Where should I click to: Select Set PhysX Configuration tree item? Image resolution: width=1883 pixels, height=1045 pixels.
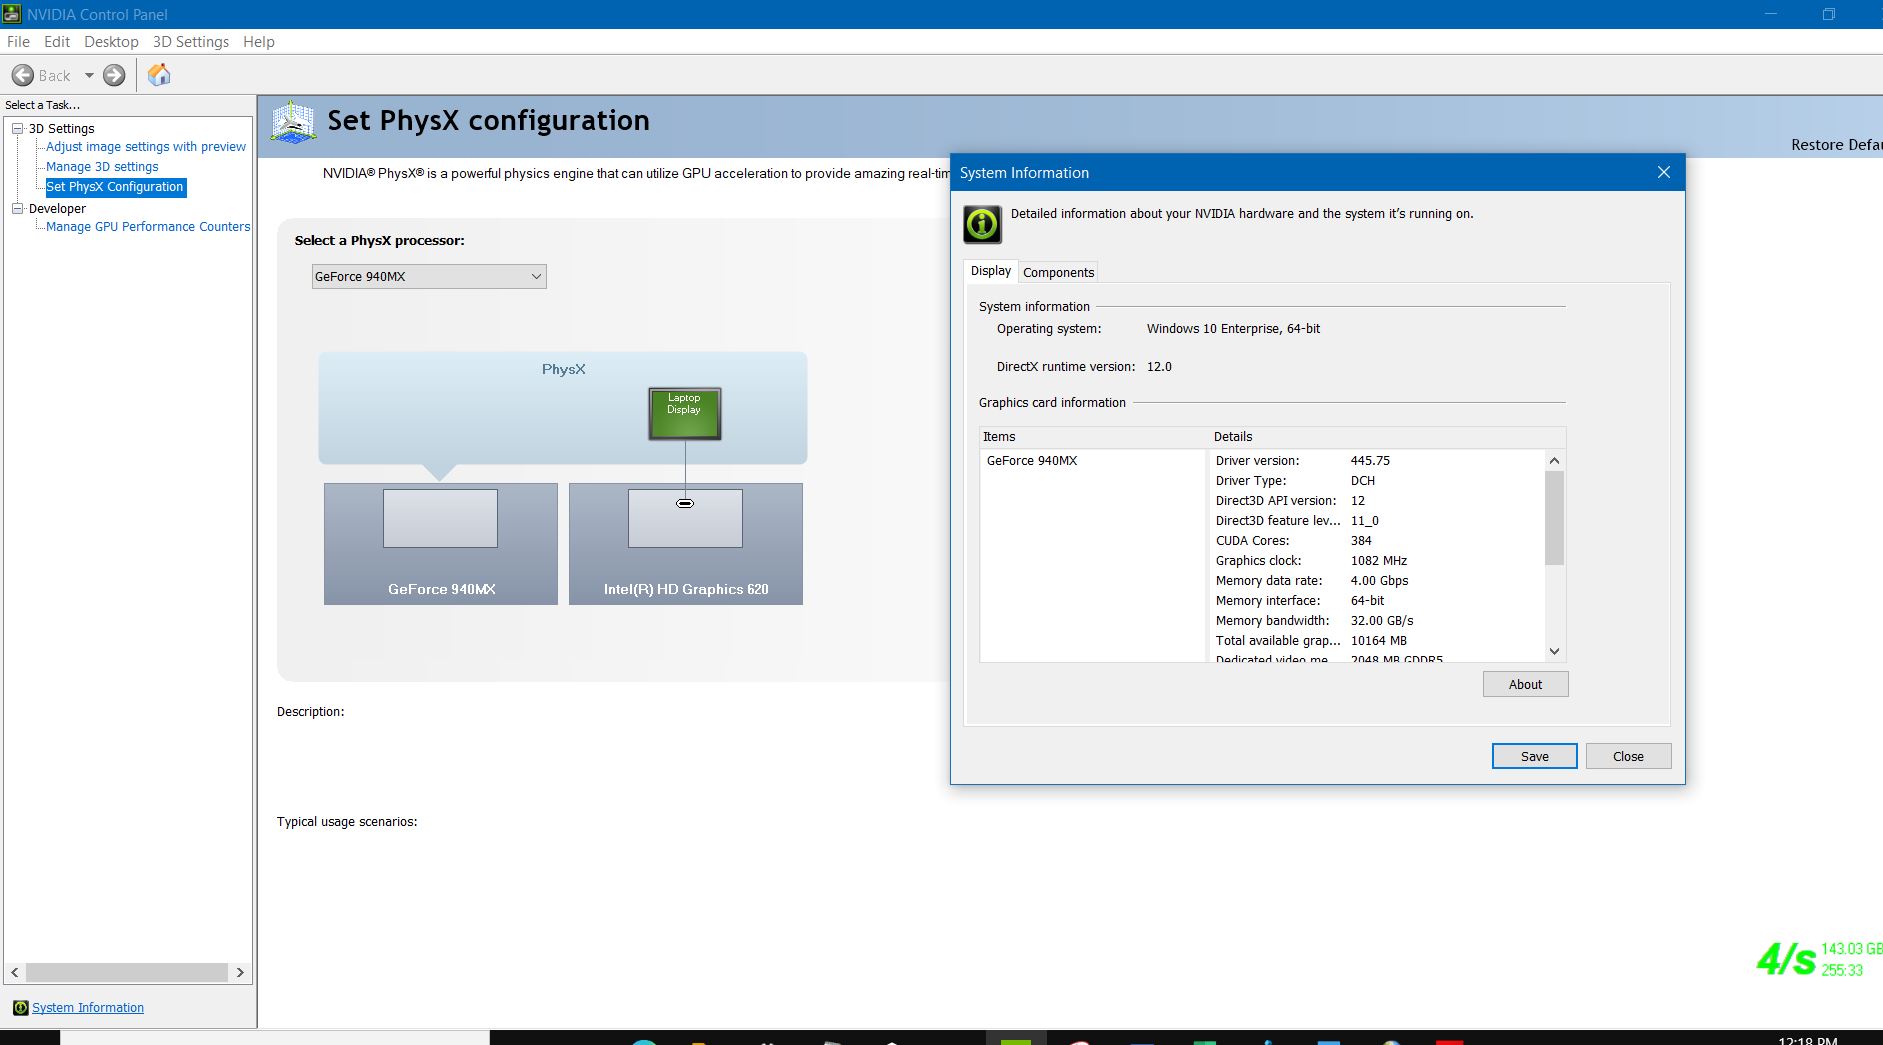click(115, 187)
